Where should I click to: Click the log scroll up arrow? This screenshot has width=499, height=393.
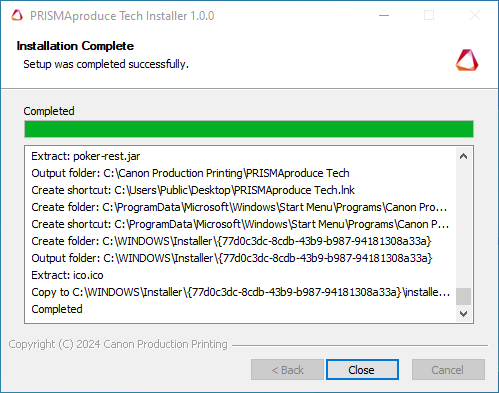tap(463, 156)
